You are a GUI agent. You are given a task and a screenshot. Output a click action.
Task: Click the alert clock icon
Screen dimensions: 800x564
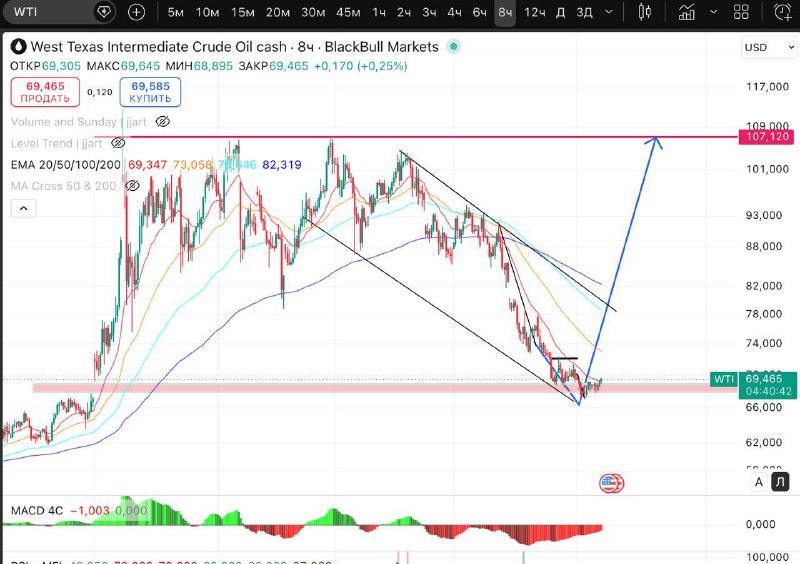coord(783,12)
